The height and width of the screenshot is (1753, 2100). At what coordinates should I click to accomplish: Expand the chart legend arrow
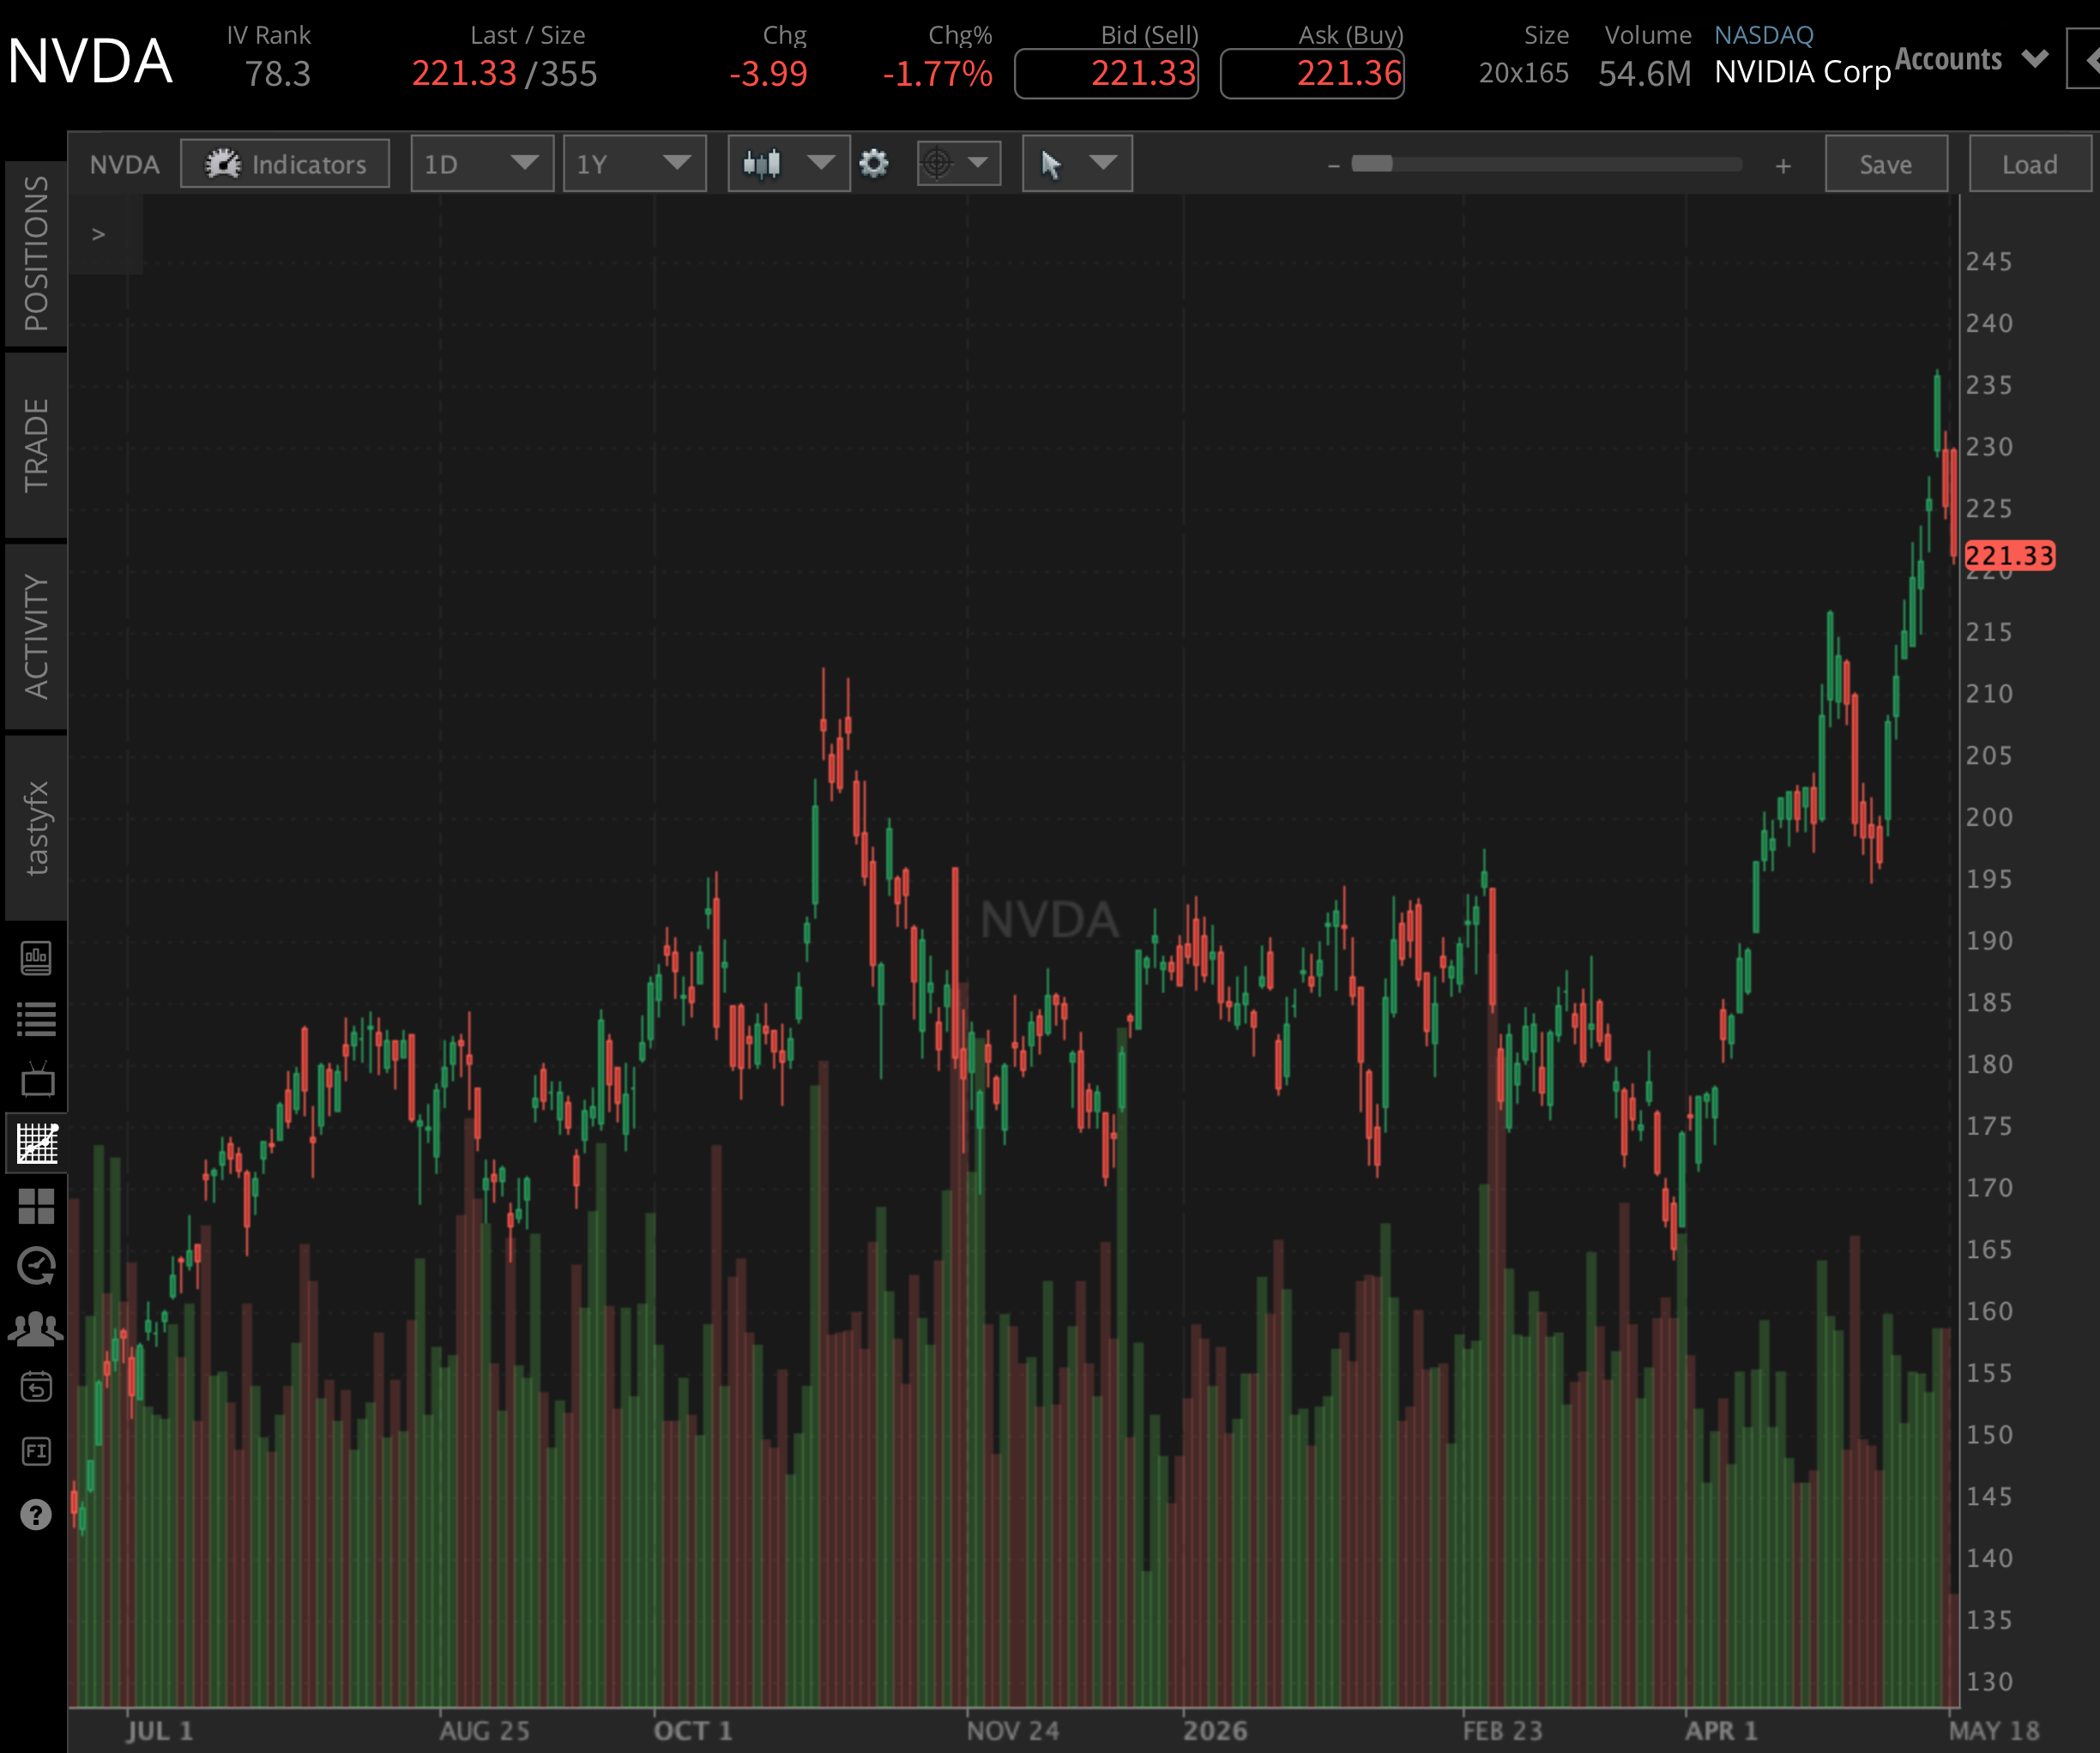point(98,234)
